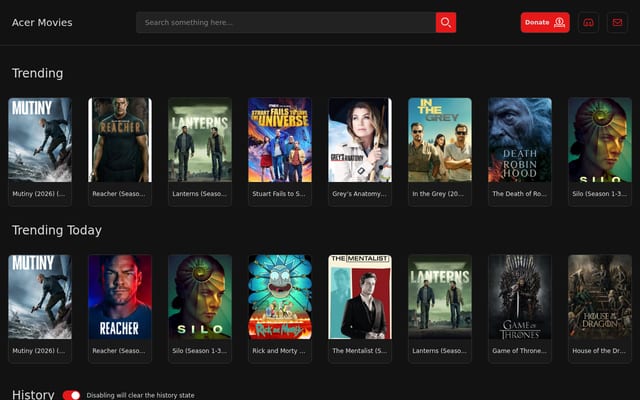The width and height of the screenshot is (640, 400).
Task: Click 'The Mentalist (S...' title text
Action: (x=360, y=351)
